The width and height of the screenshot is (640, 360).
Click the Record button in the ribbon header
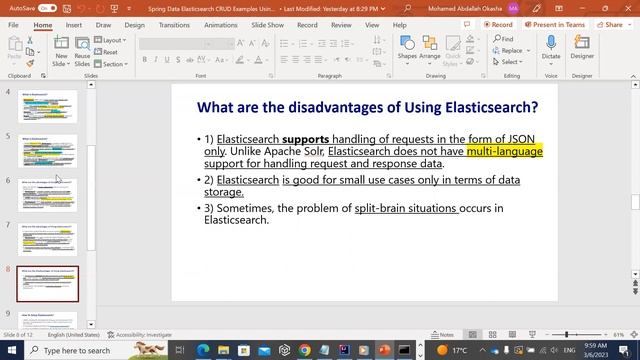point(498,24)
